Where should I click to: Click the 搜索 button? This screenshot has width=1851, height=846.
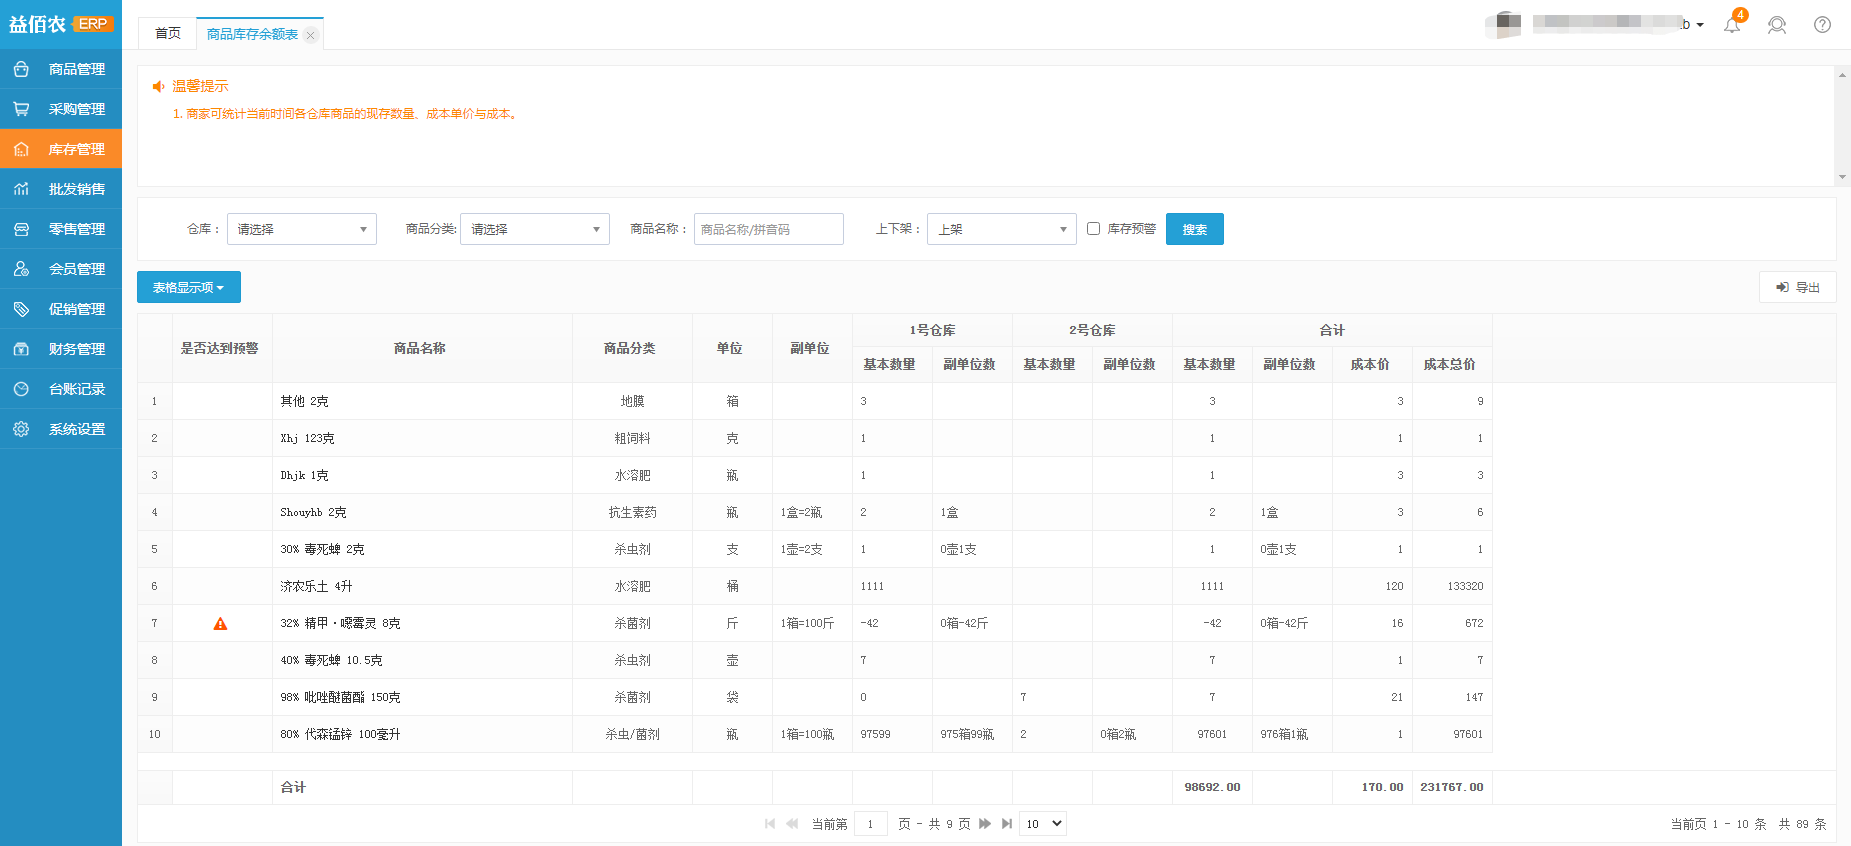click(x=1194, y=229)
